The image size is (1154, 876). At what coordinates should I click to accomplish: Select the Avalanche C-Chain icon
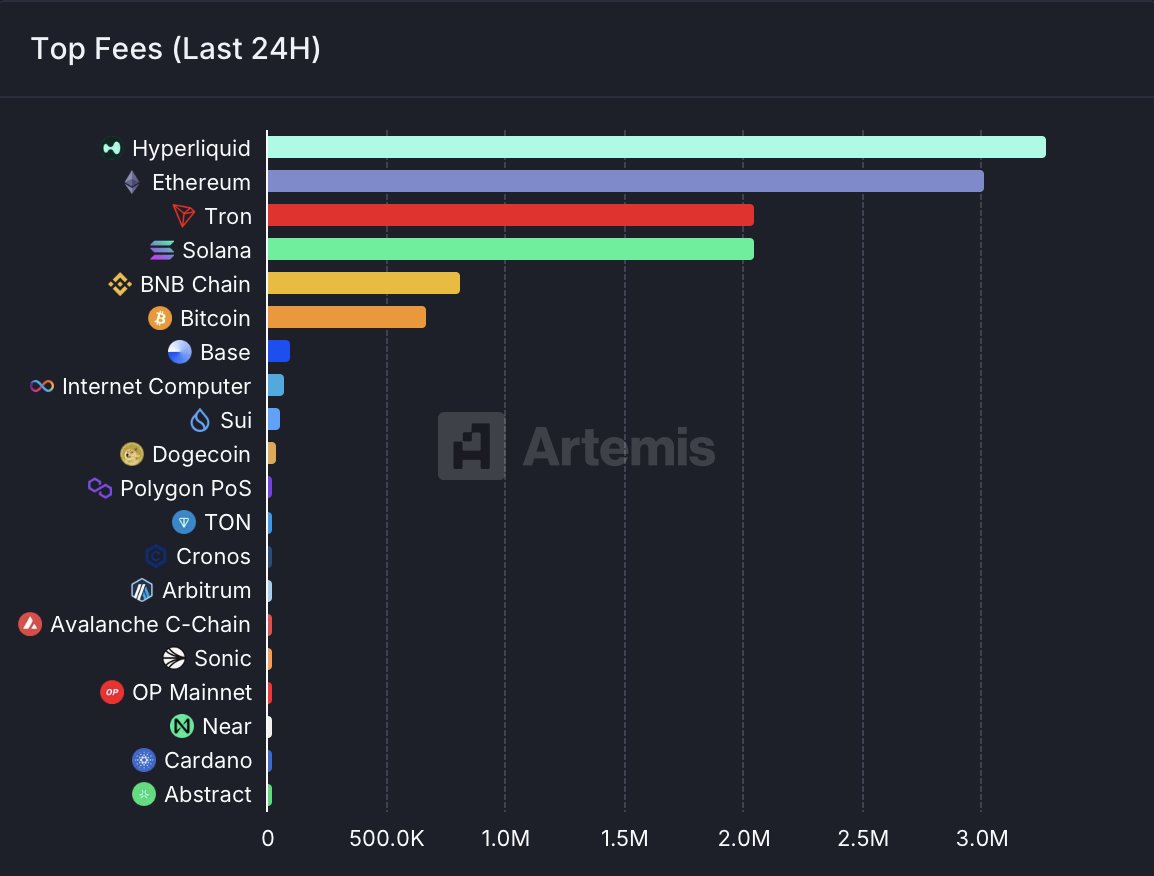(x=29, y=623)
